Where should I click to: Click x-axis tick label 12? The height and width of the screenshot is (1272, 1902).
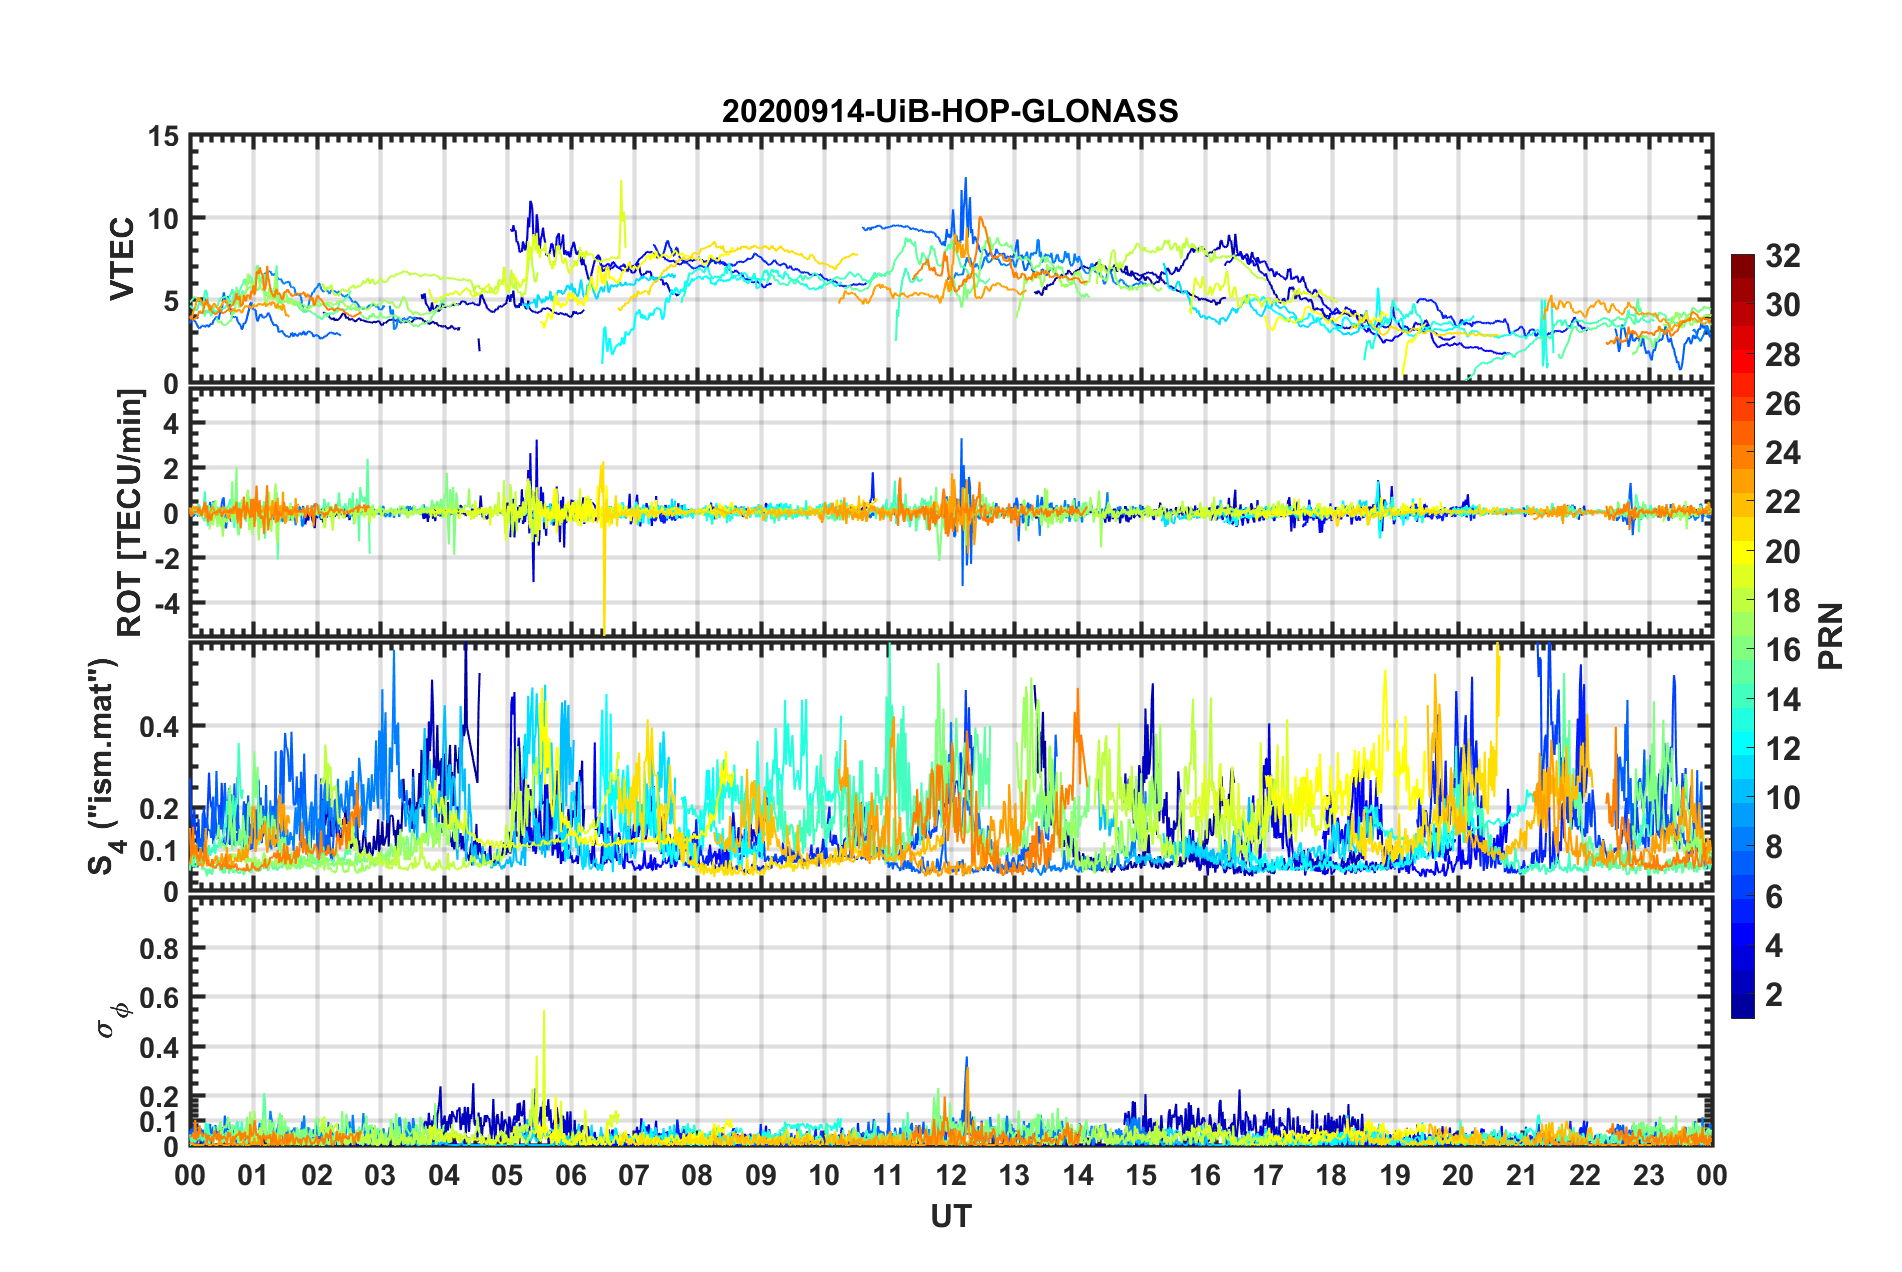point(951,1175)
